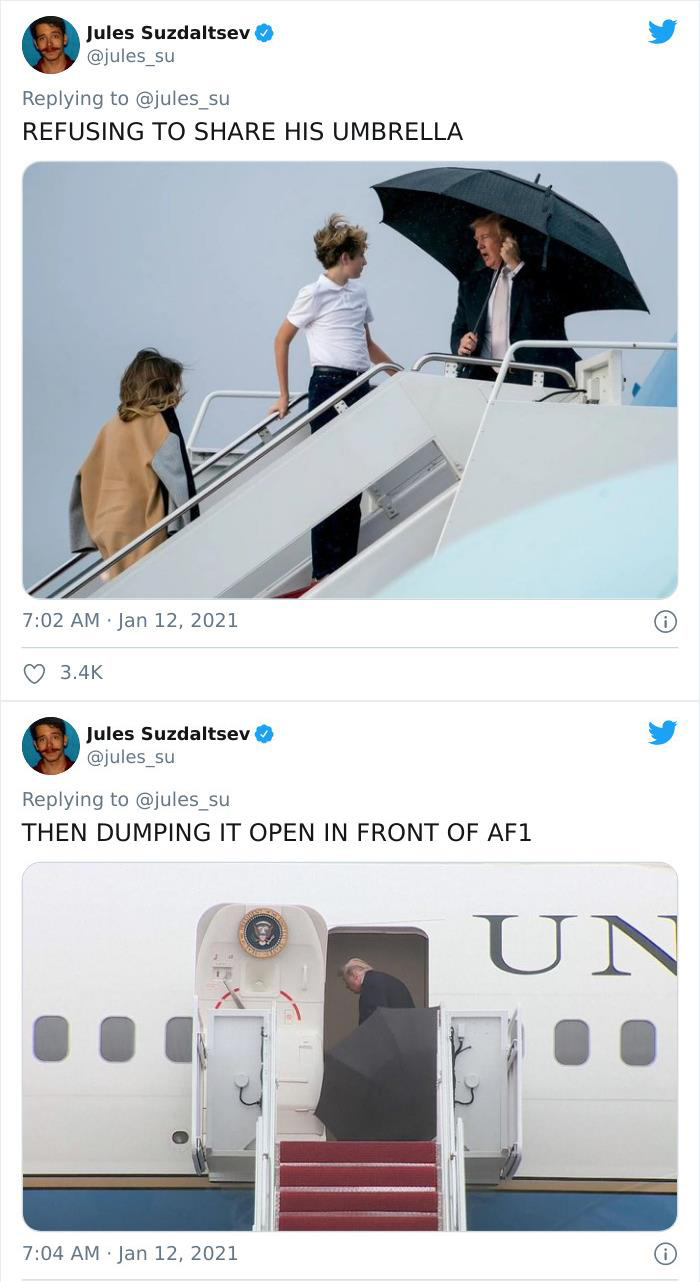Open the Air Force One door photo

(x=350, y=1046)
